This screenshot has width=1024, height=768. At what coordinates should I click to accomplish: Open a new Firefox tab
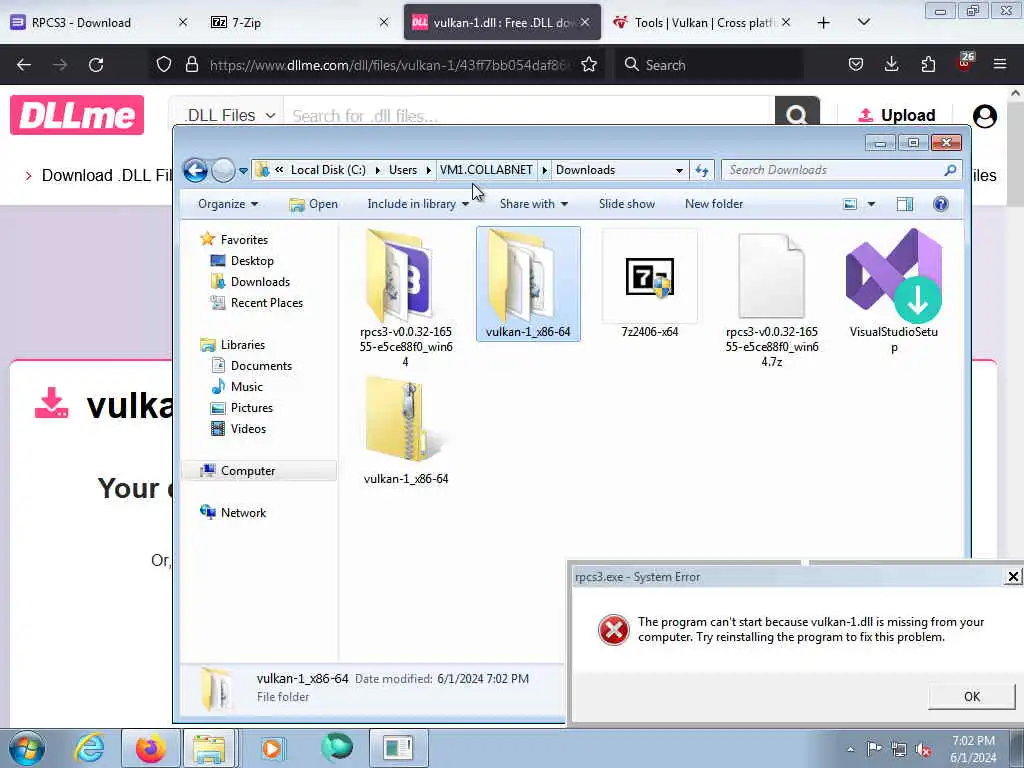pyautogui.click(x=824, y=23)
